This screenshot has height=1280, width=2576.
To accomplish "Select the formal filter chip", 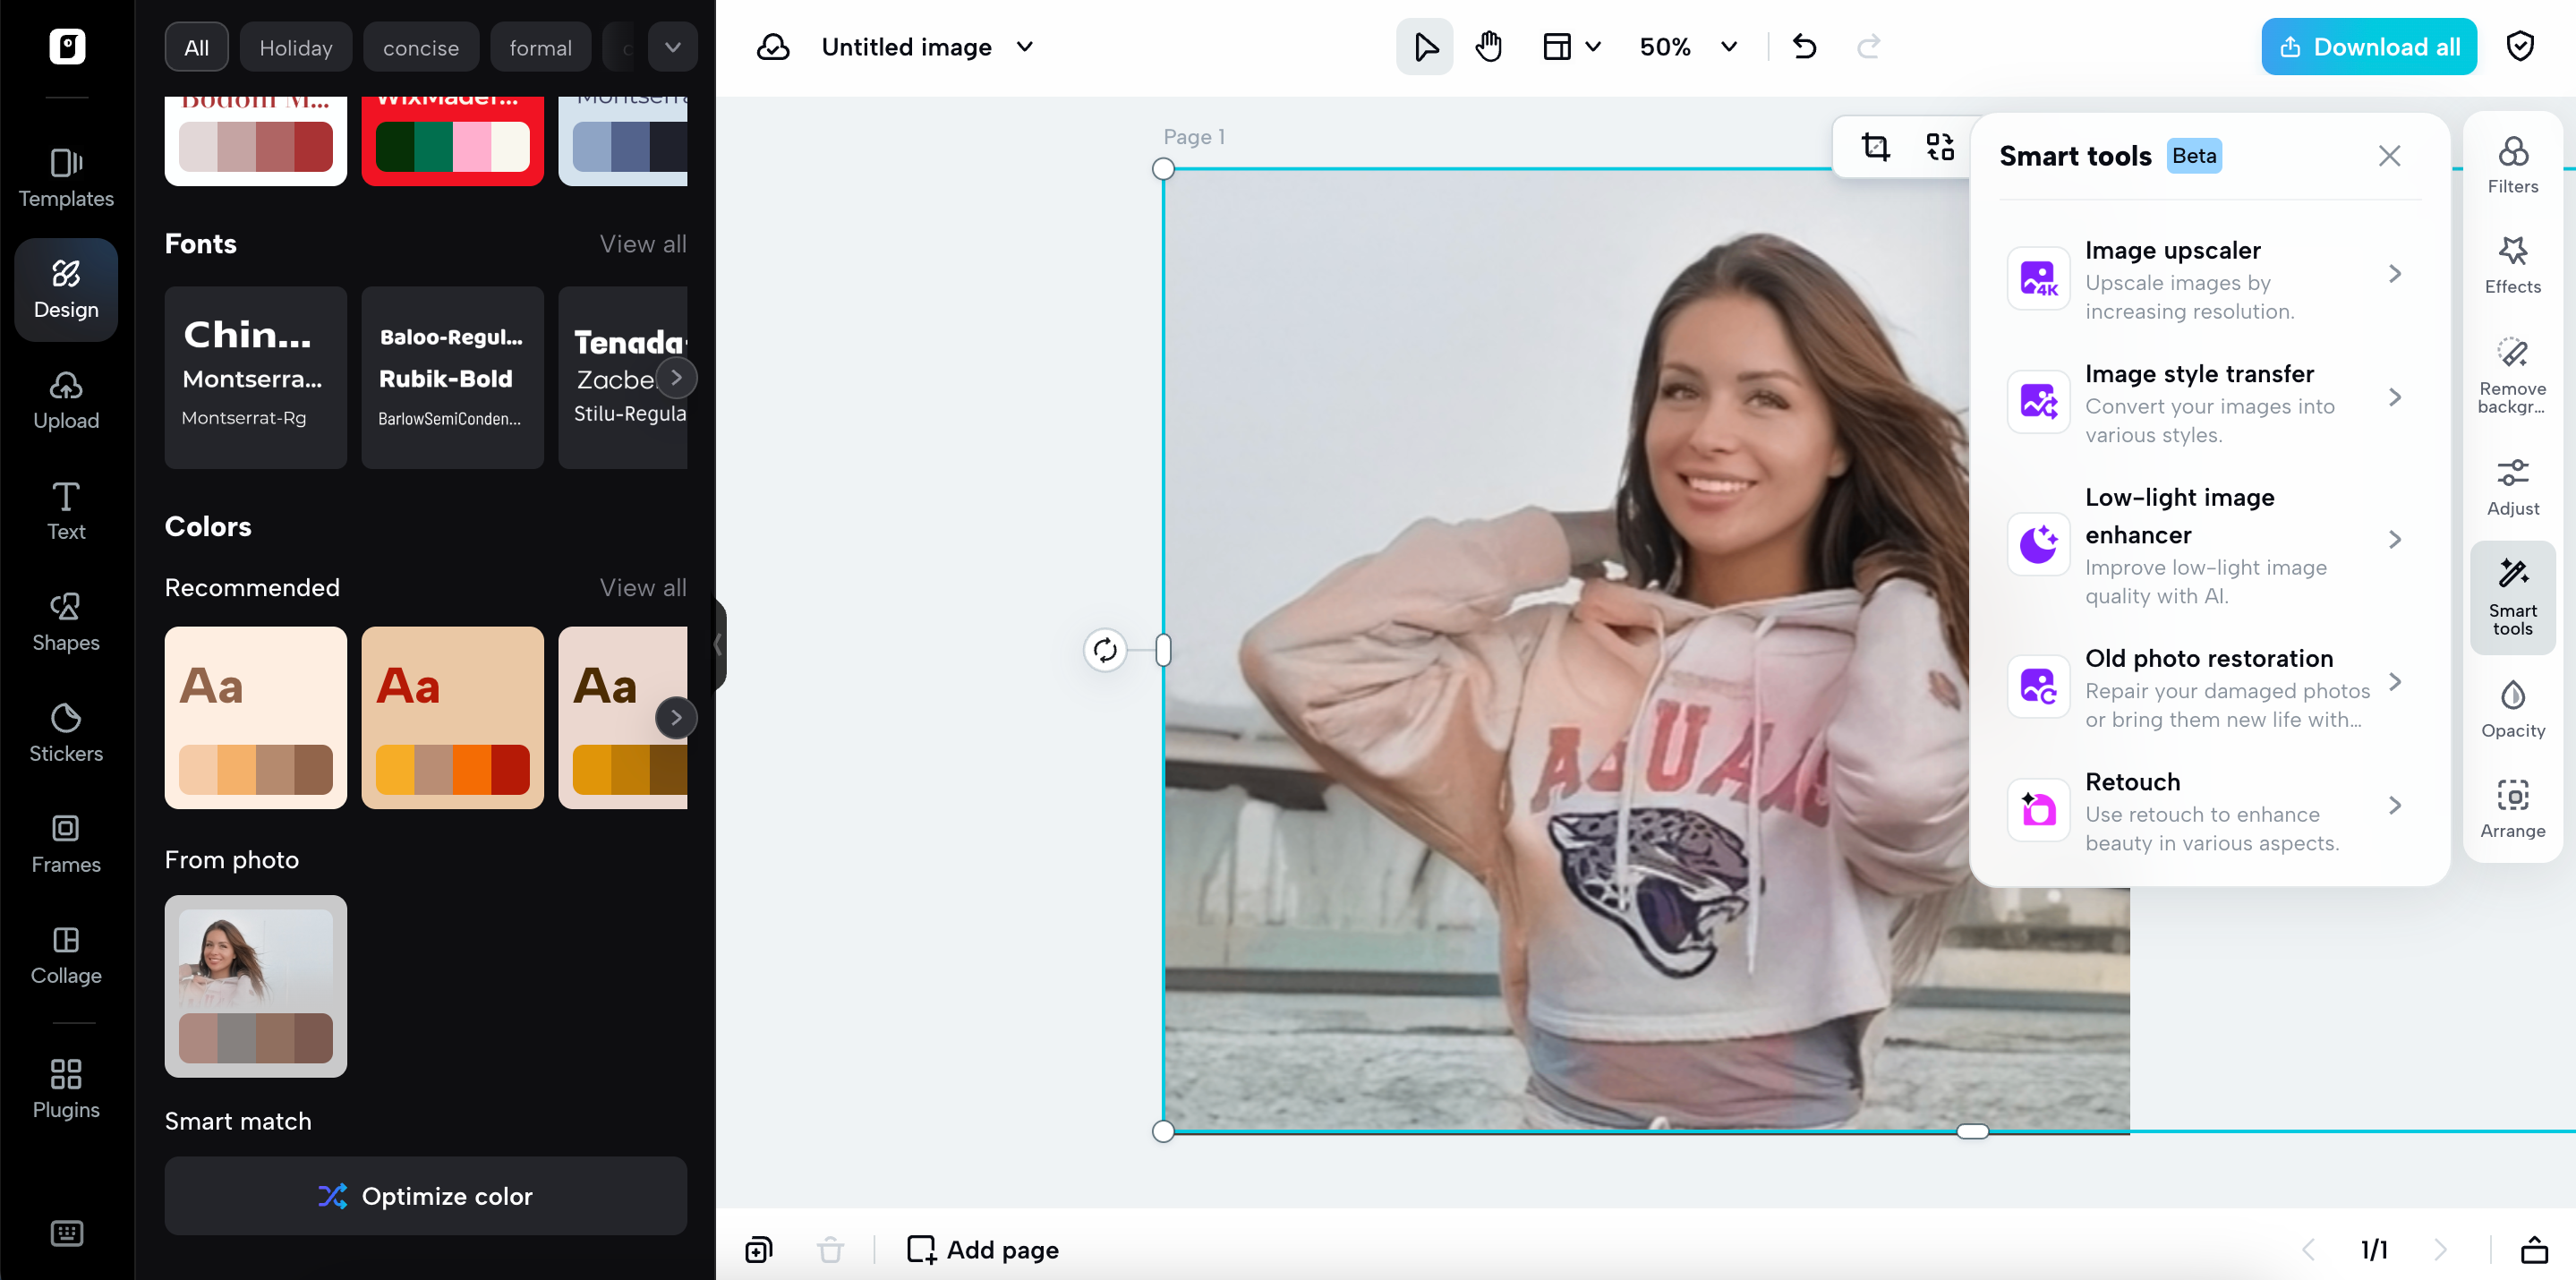I will coord(540,48).
